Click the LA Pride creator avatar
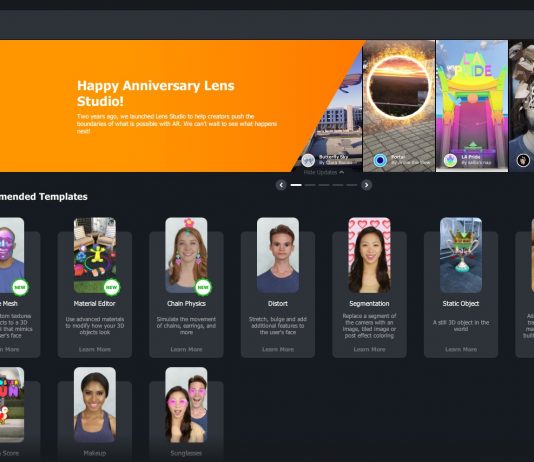Viewport: 534px width, 462px height. (x=450, y=160)
